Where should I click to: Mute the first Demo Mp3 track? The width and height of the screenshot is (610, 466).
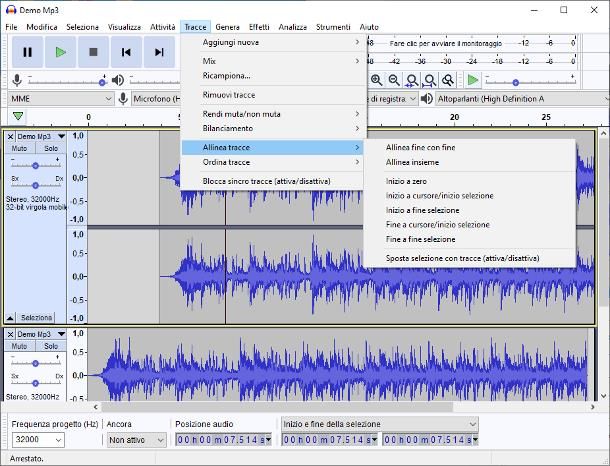(x=19, y=149)
